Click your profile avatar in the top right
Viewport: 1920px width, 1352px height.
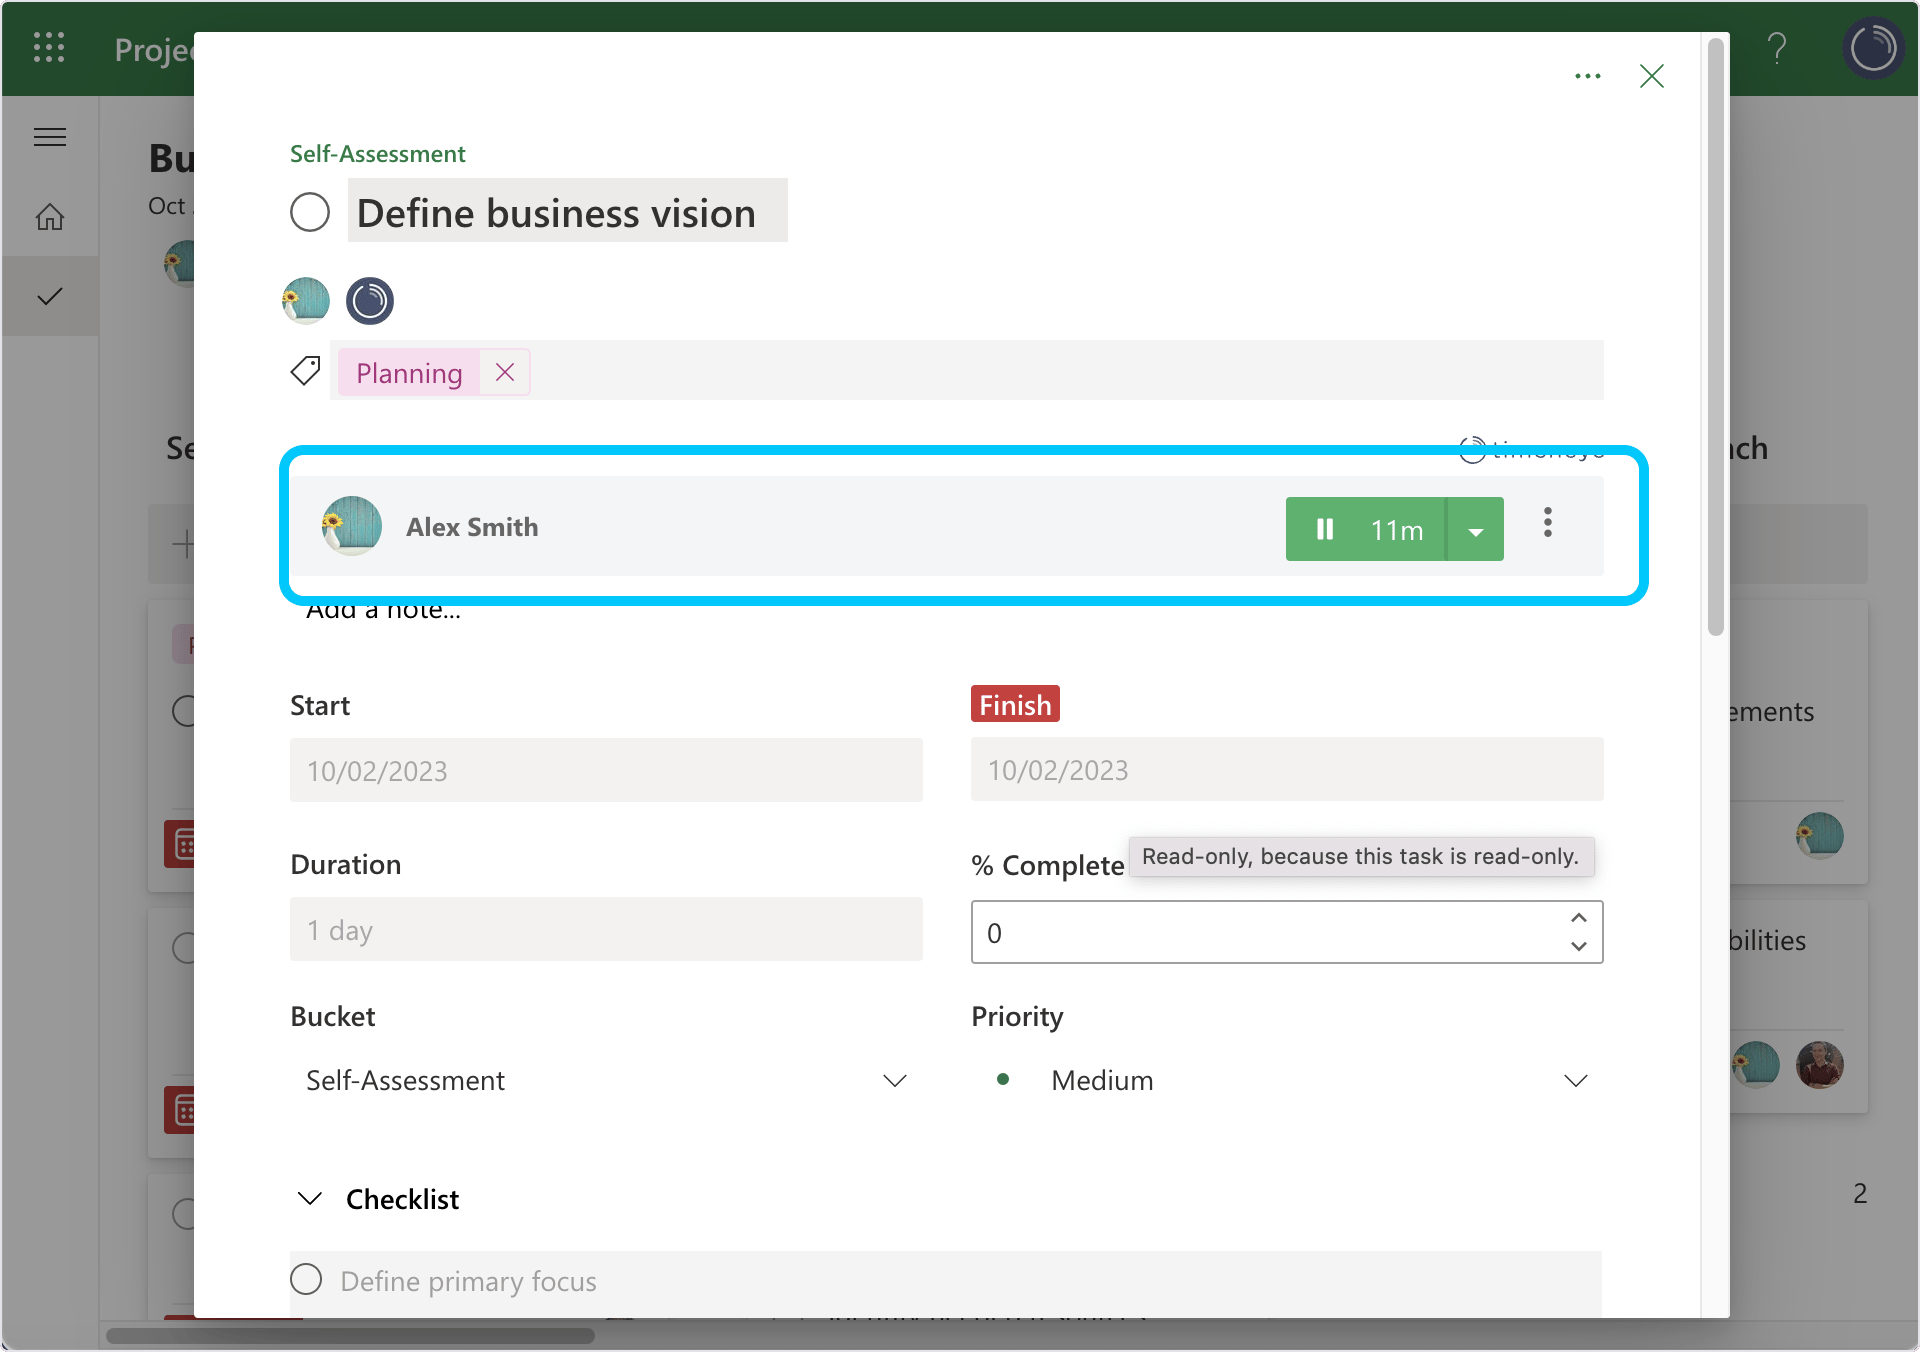[1872, 47]
